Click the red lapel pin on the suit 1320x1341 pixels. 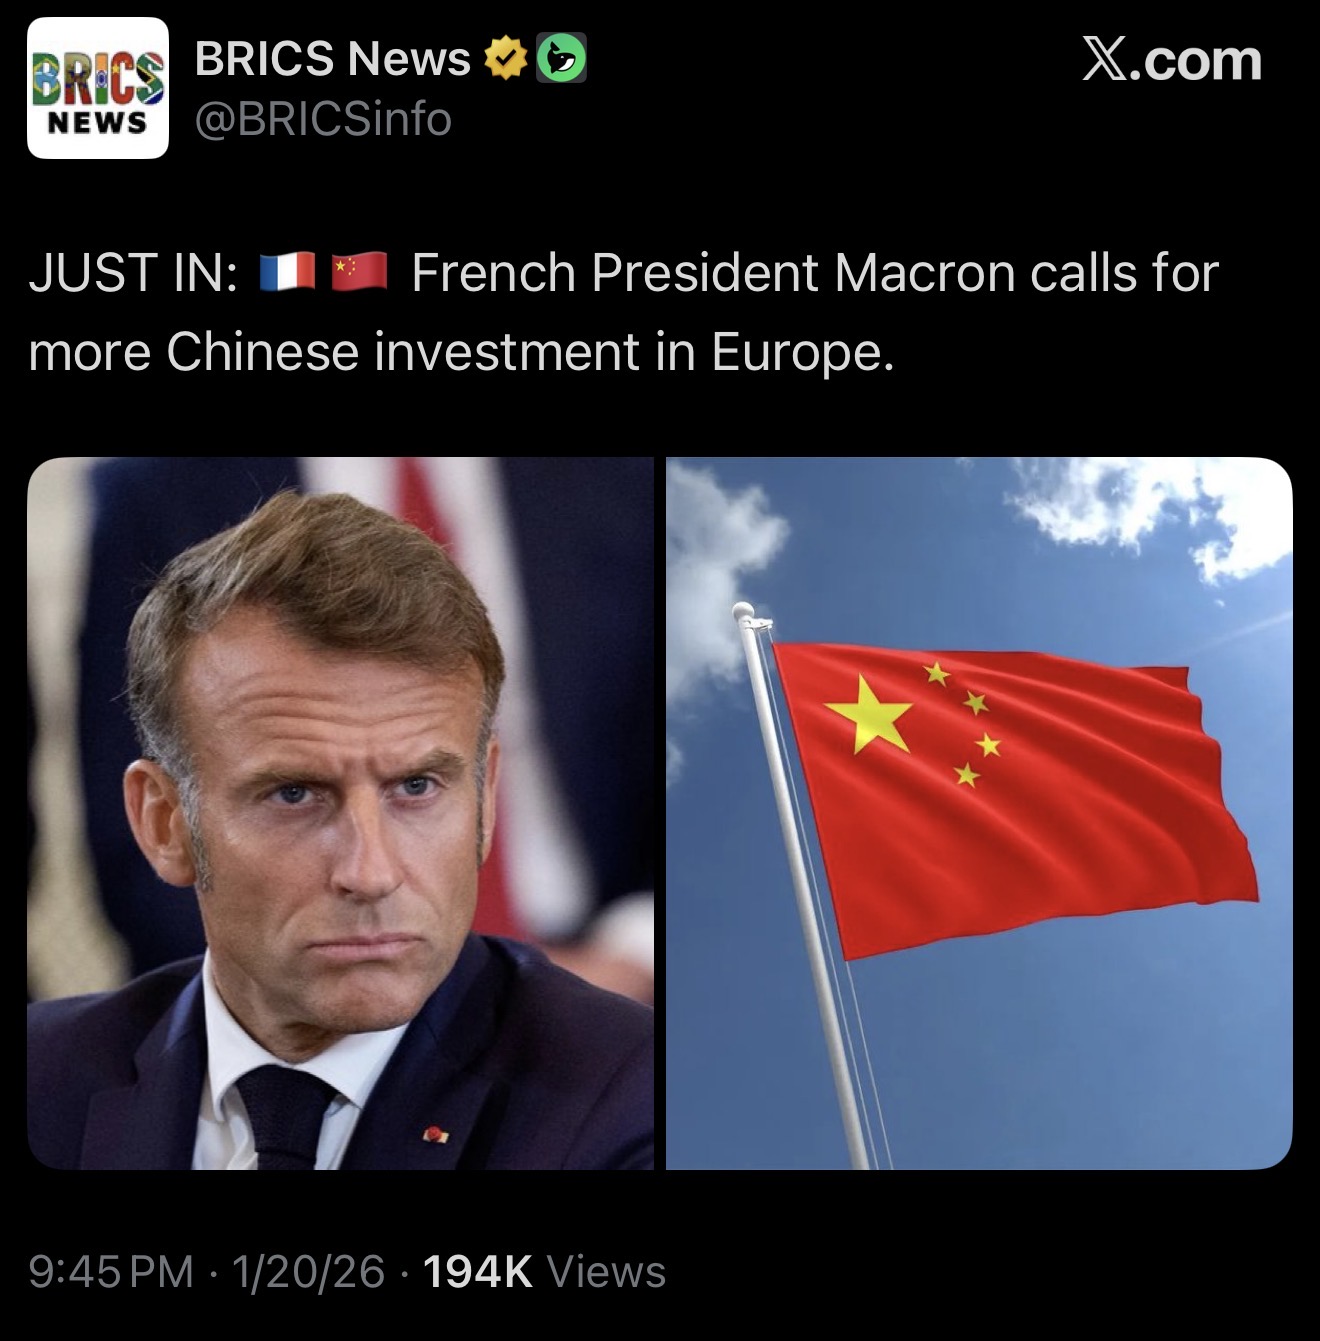tap(436, 1134)
